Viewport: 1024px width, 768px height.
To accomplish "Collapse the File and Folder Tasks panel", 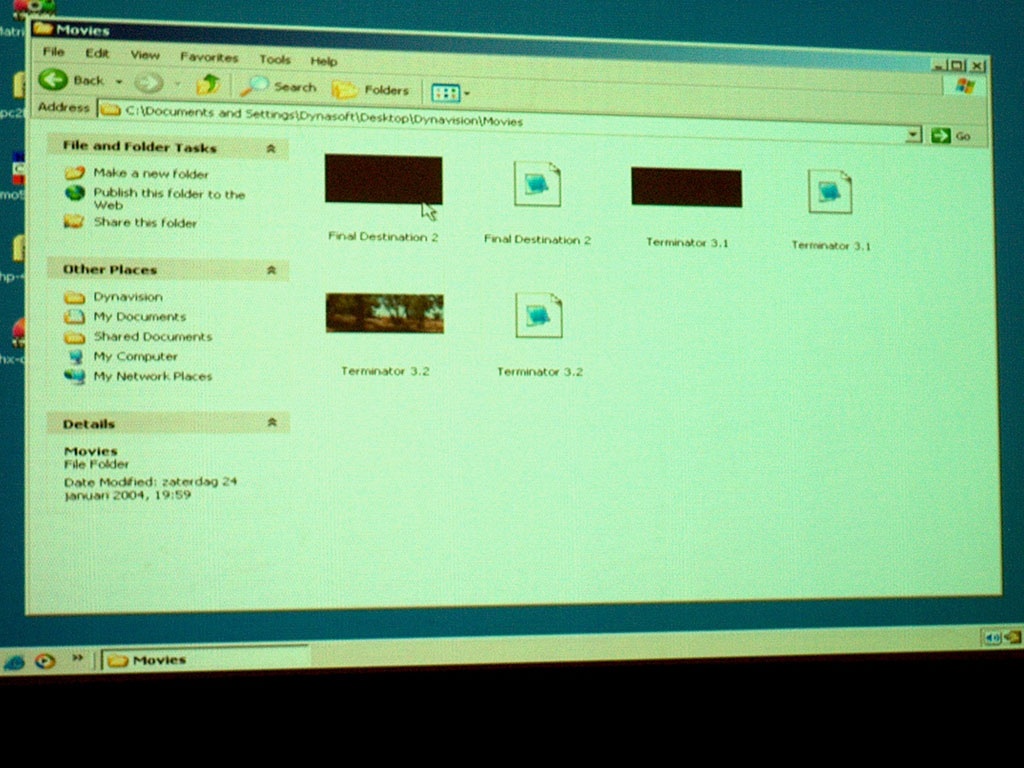I will click(x=272, y=149).
